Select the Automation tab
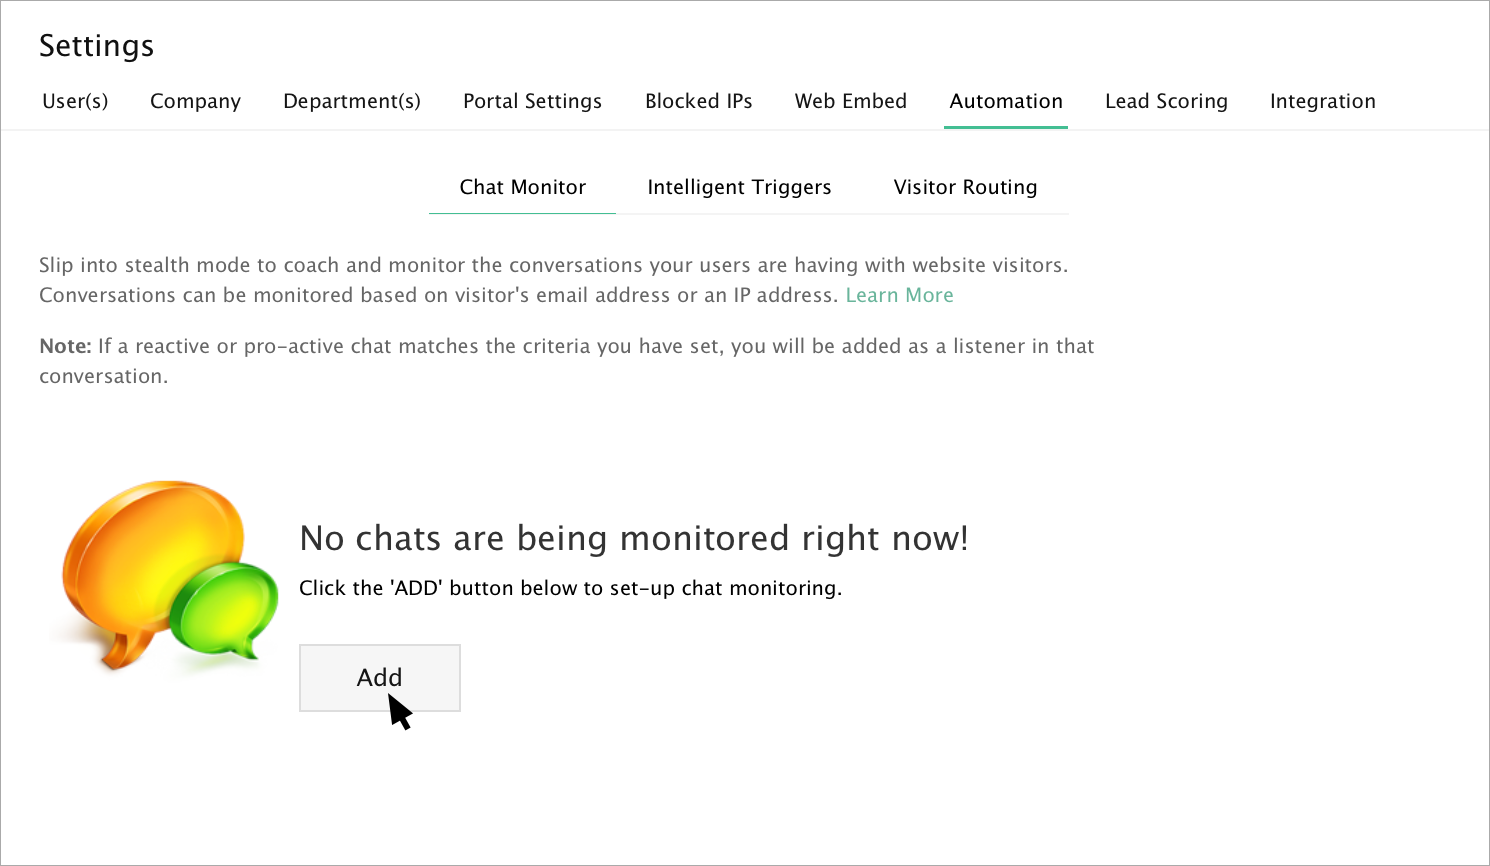 pos(1006,101)
